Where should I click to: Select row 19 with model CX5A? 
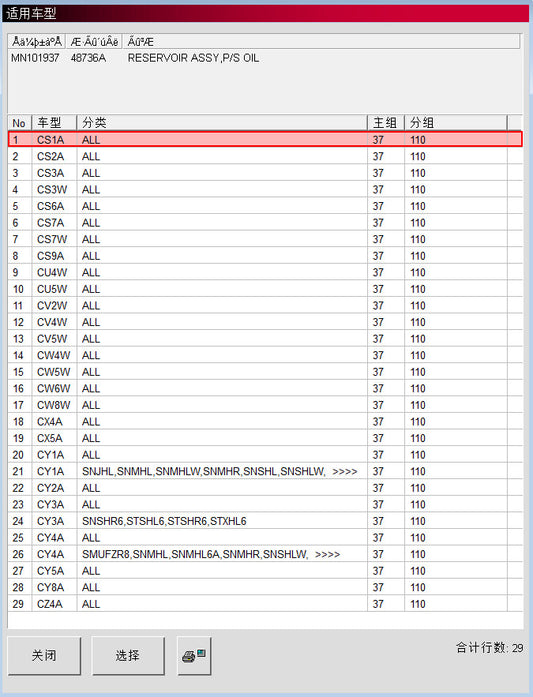[265, 438]
